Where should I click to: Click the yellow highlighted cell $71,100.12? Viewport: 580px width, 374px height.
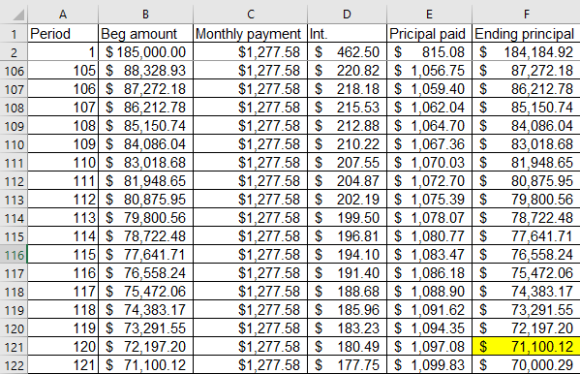point(526,347)
